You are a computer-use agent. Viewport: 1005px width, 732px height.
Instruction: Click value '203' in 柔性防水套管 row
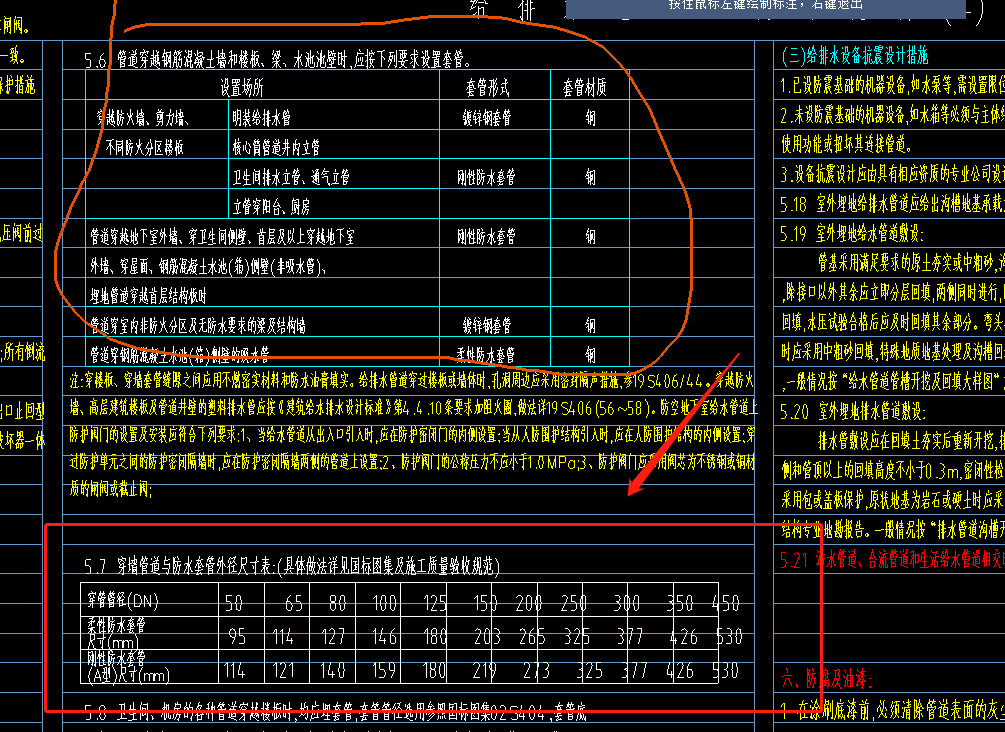[487, 636]
